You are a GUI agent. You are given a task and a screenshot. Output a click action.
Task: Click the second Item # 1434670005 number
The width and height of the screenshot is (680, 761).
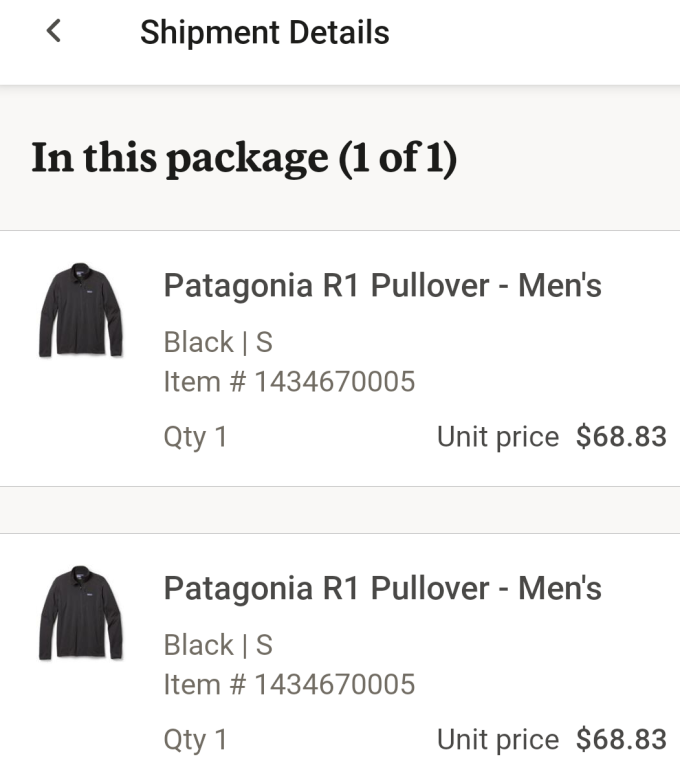[x=289, y=684]
